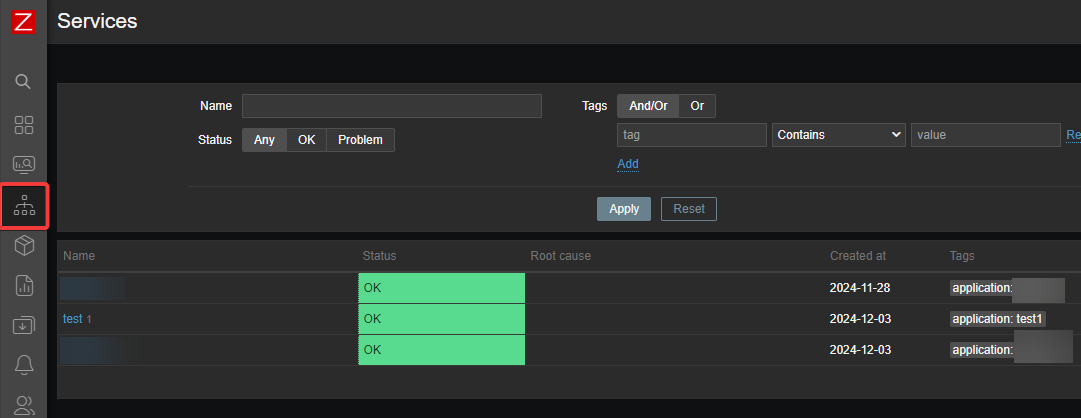The width and height of the screenshot is (1081, 418).
Task: Open the Dashboards grid icon
Action: click(24, 125)
